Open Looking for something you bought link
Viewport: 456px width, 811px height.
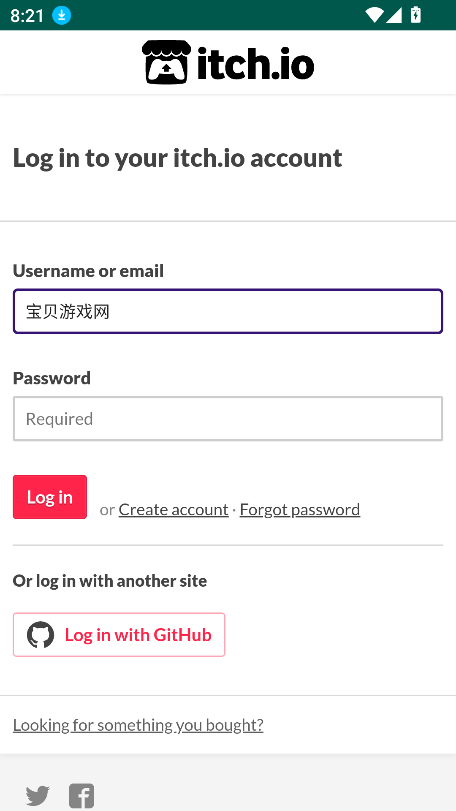[x=138, y=725]
